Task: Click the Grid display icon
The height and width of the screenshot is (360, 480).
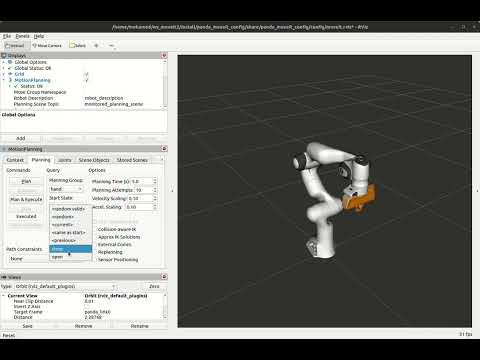Action: click(10, 74)
